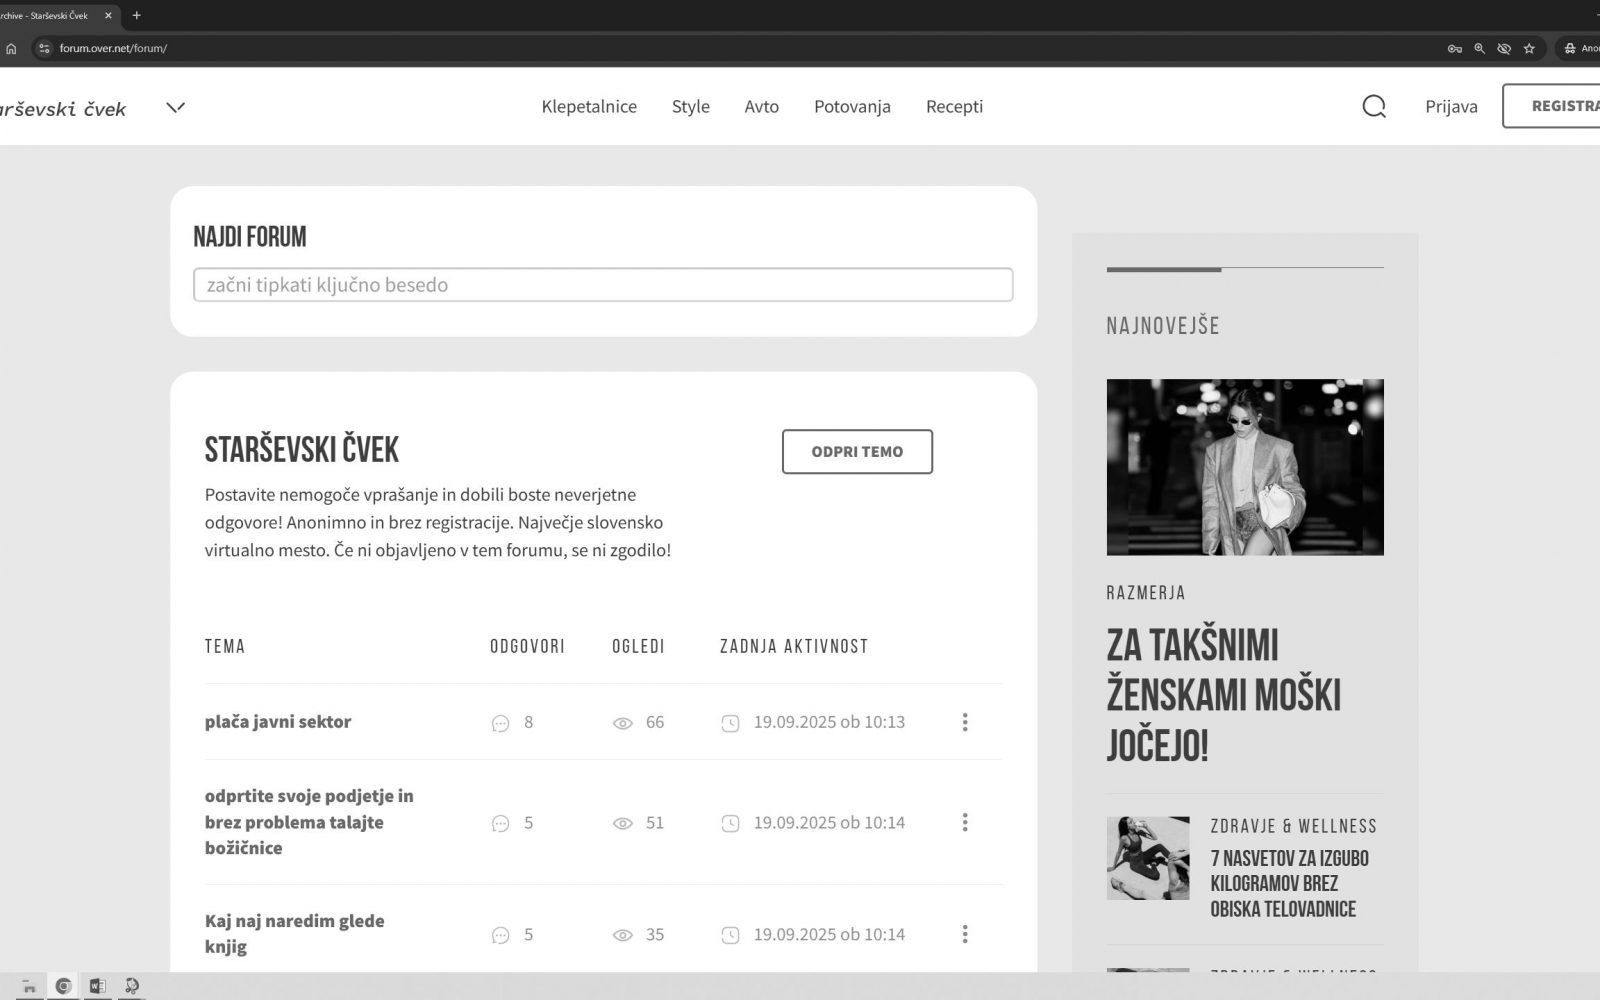
Task: Open Word from the taskbar
Action: click(x=97, y=986)
